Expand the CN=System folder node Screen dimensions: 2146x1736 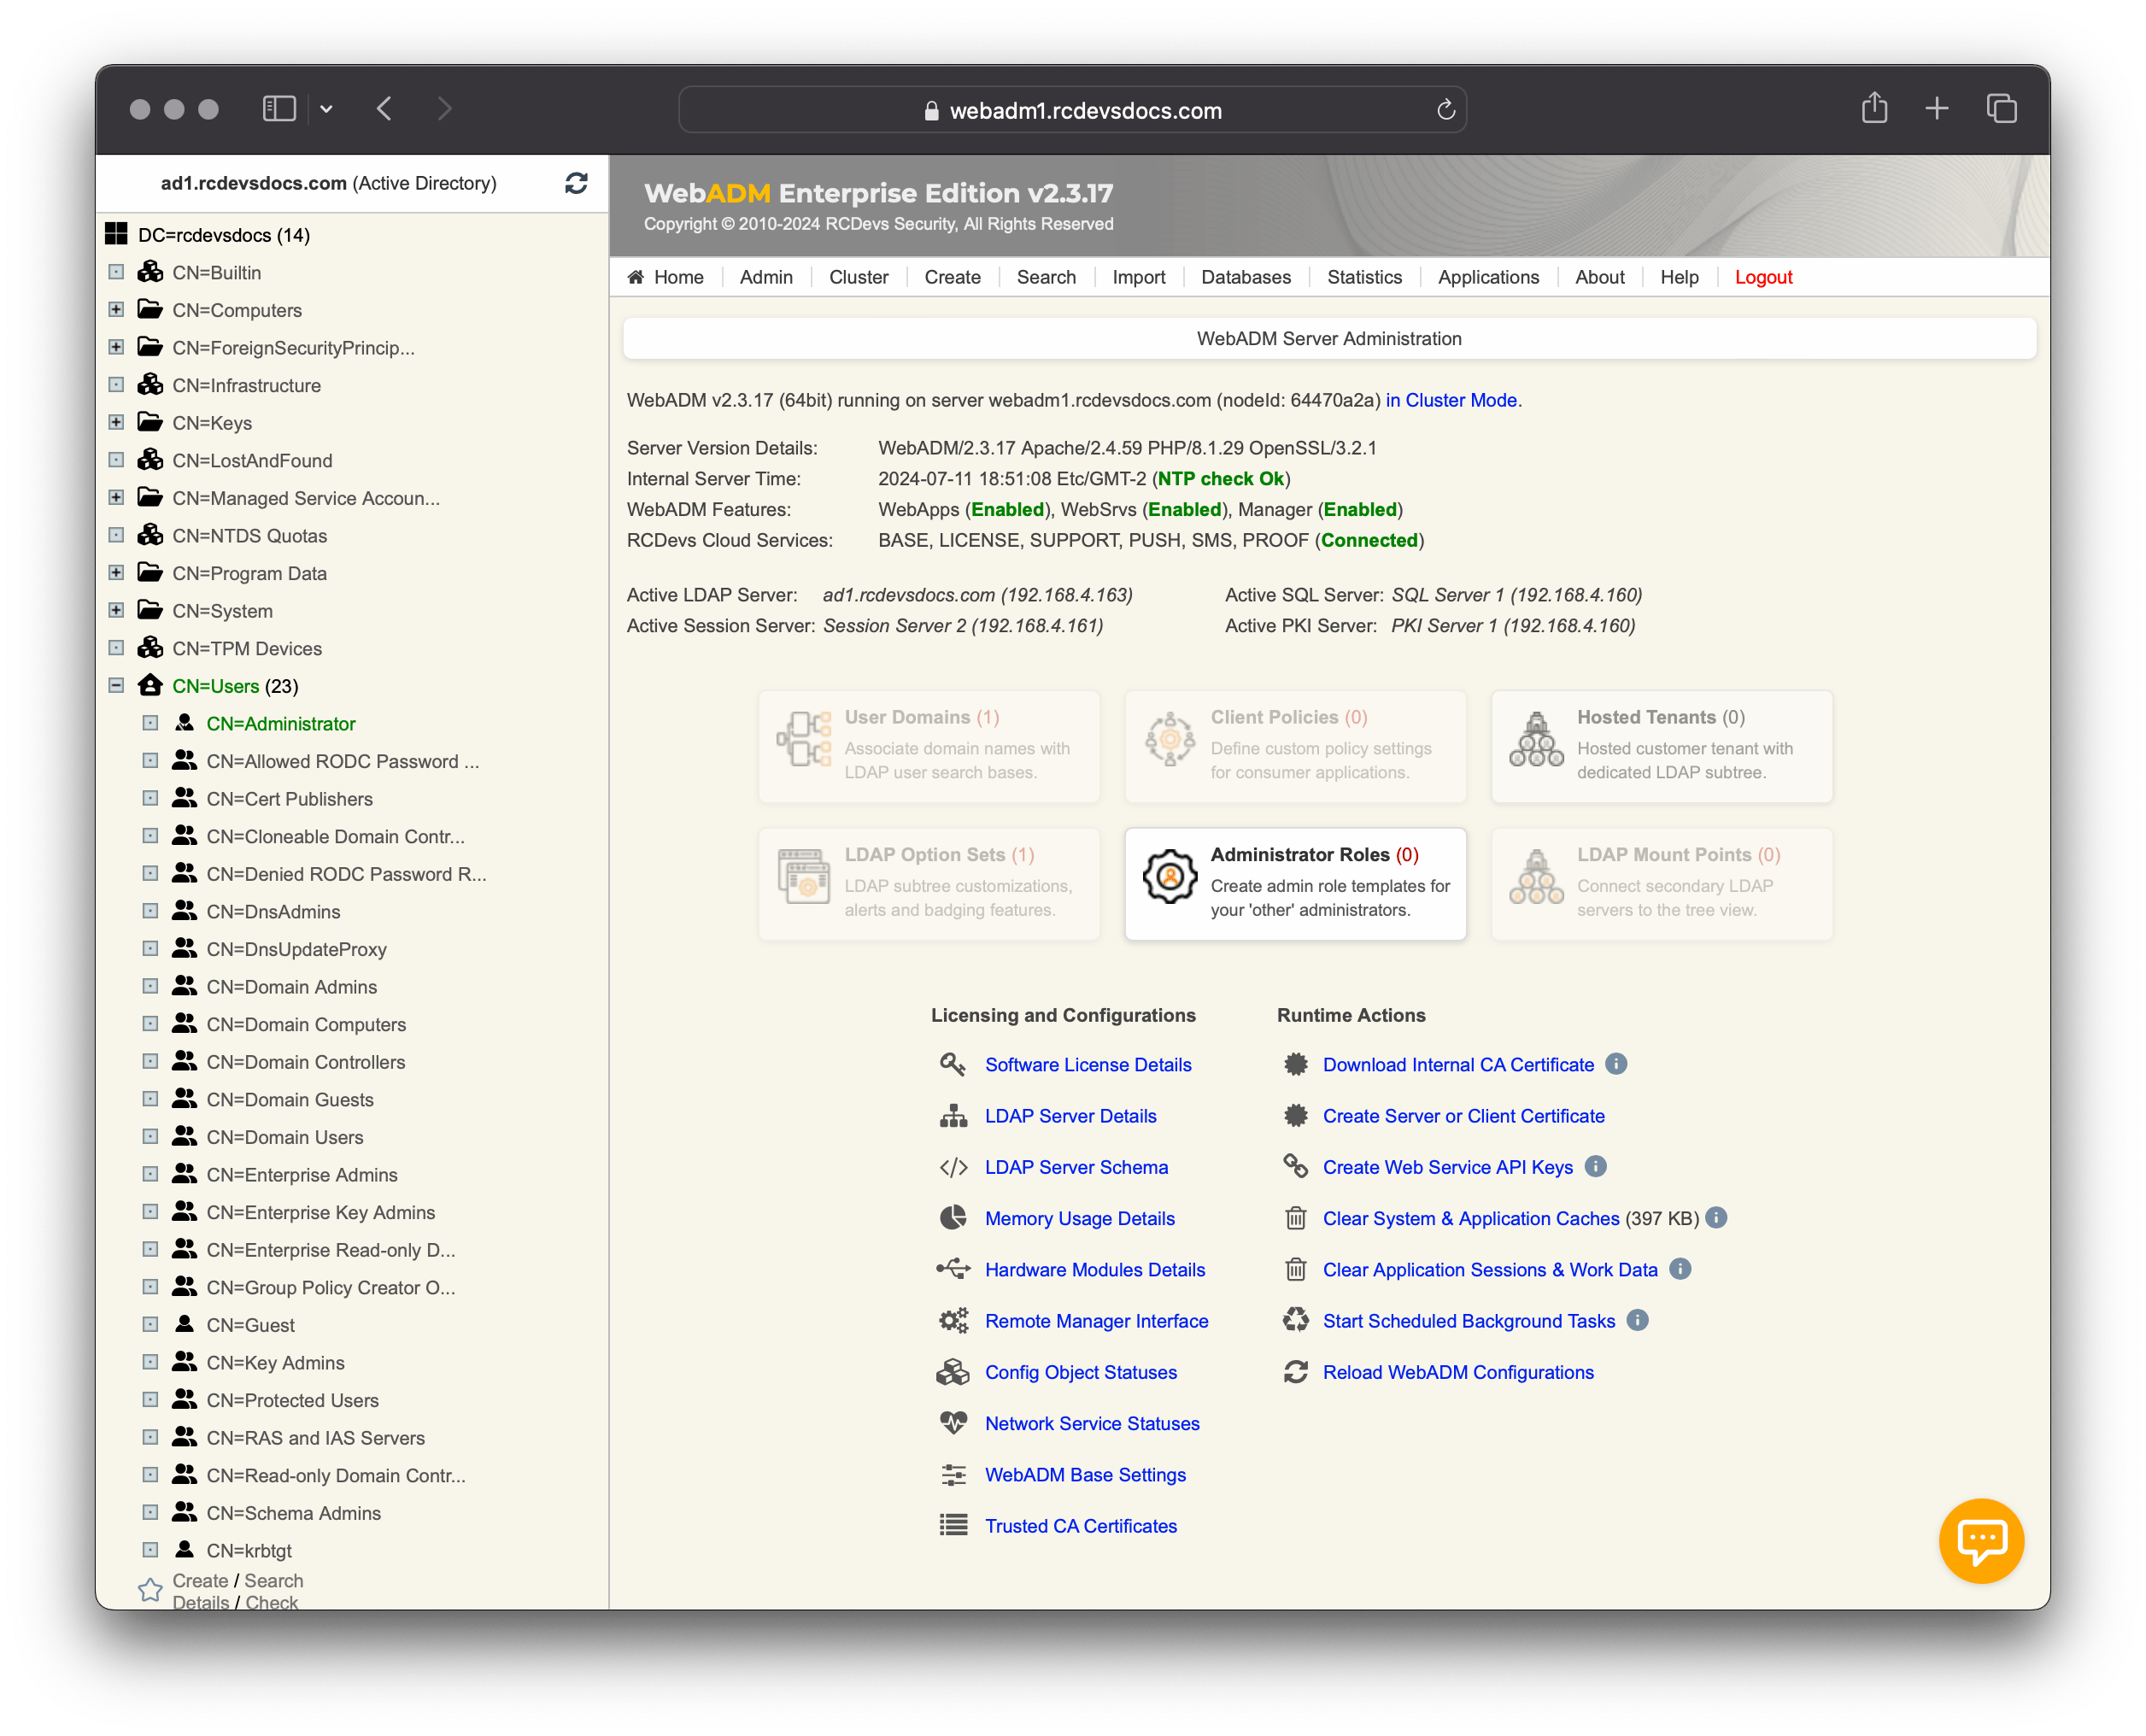point(116,611)
